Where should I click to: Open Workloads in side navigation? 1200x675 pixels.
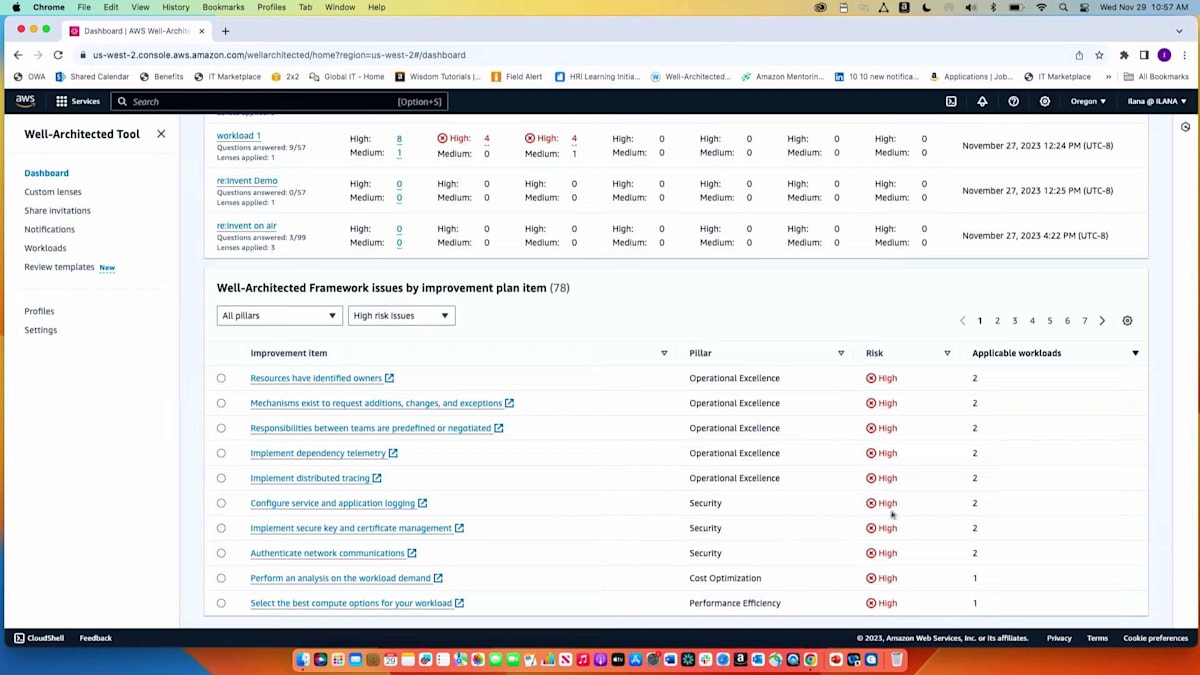tap(45, 248)
